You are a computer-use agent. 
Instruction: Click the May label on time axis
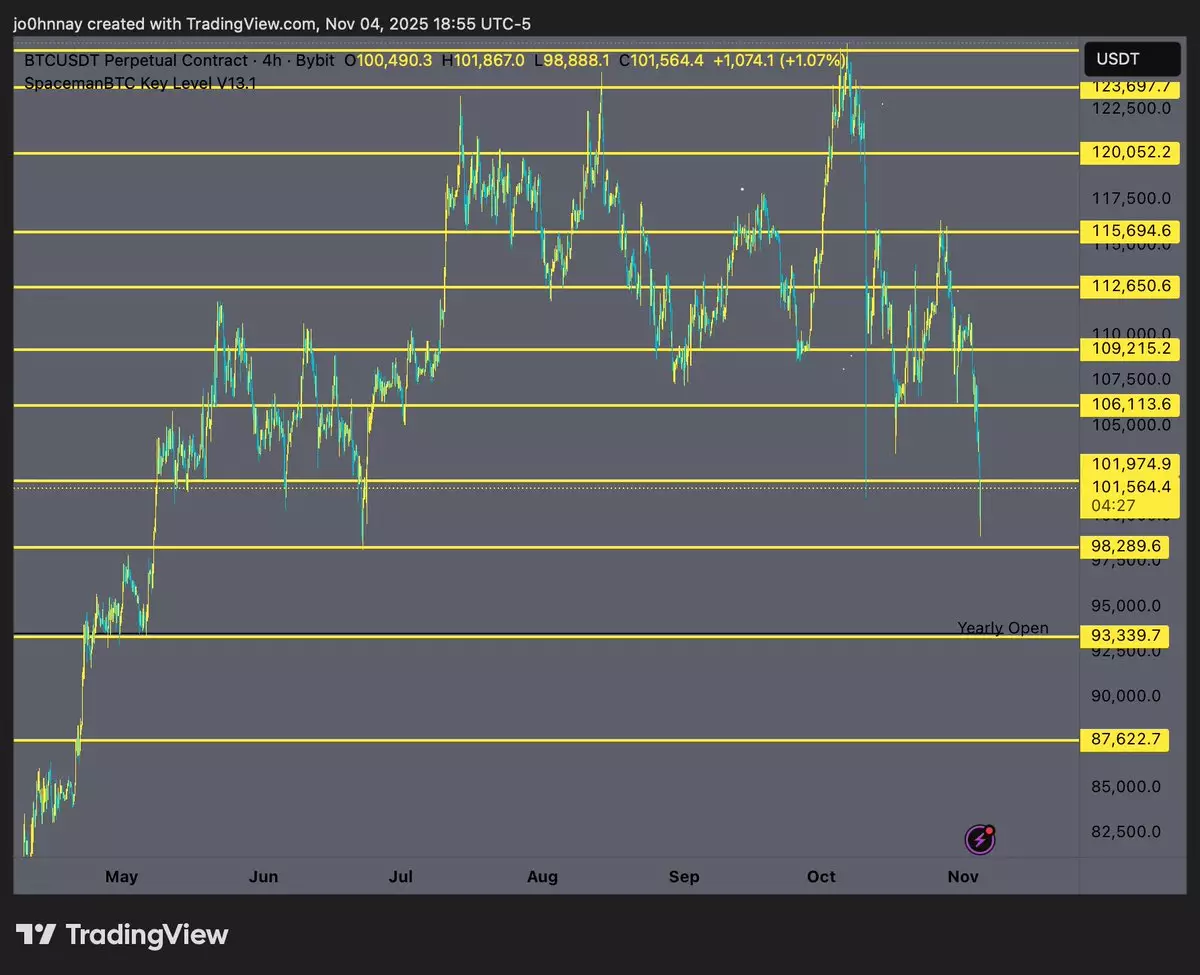[x=121, y=877]
